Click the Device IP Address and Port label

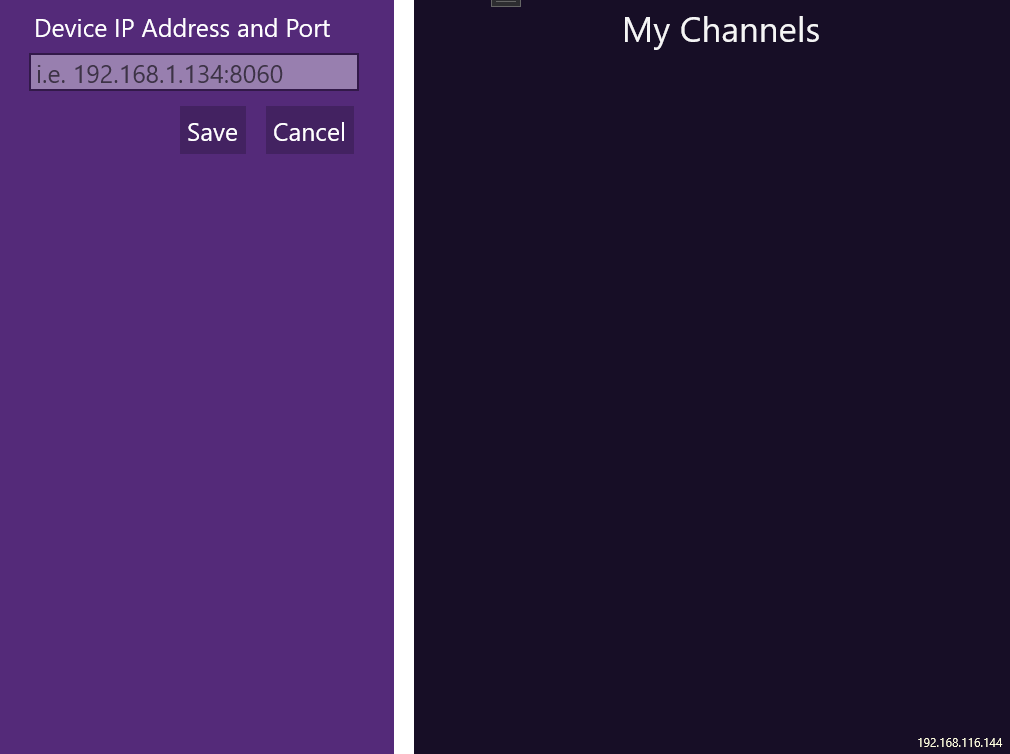pos(182,28)
